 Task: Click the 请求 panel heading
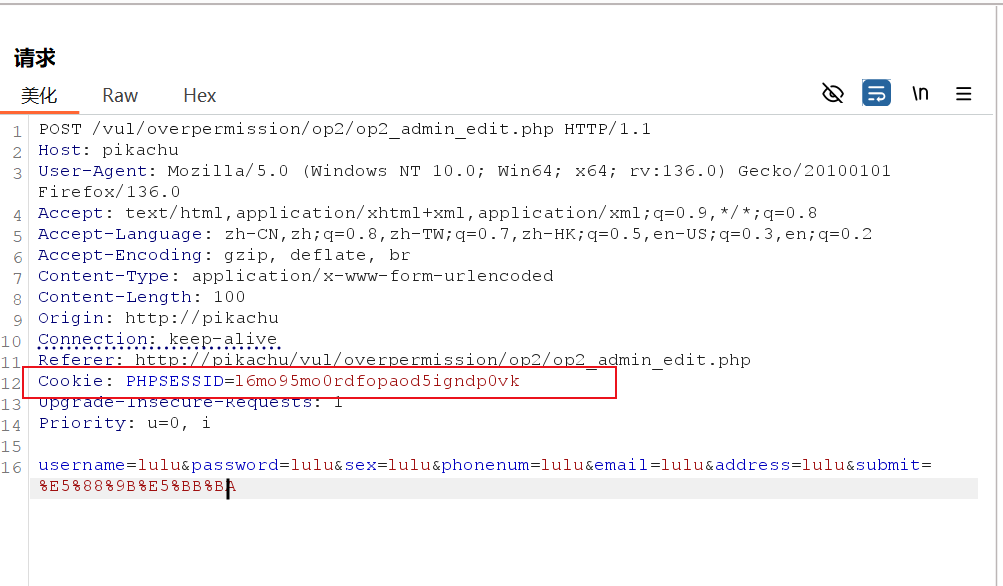tap(35, 58)
